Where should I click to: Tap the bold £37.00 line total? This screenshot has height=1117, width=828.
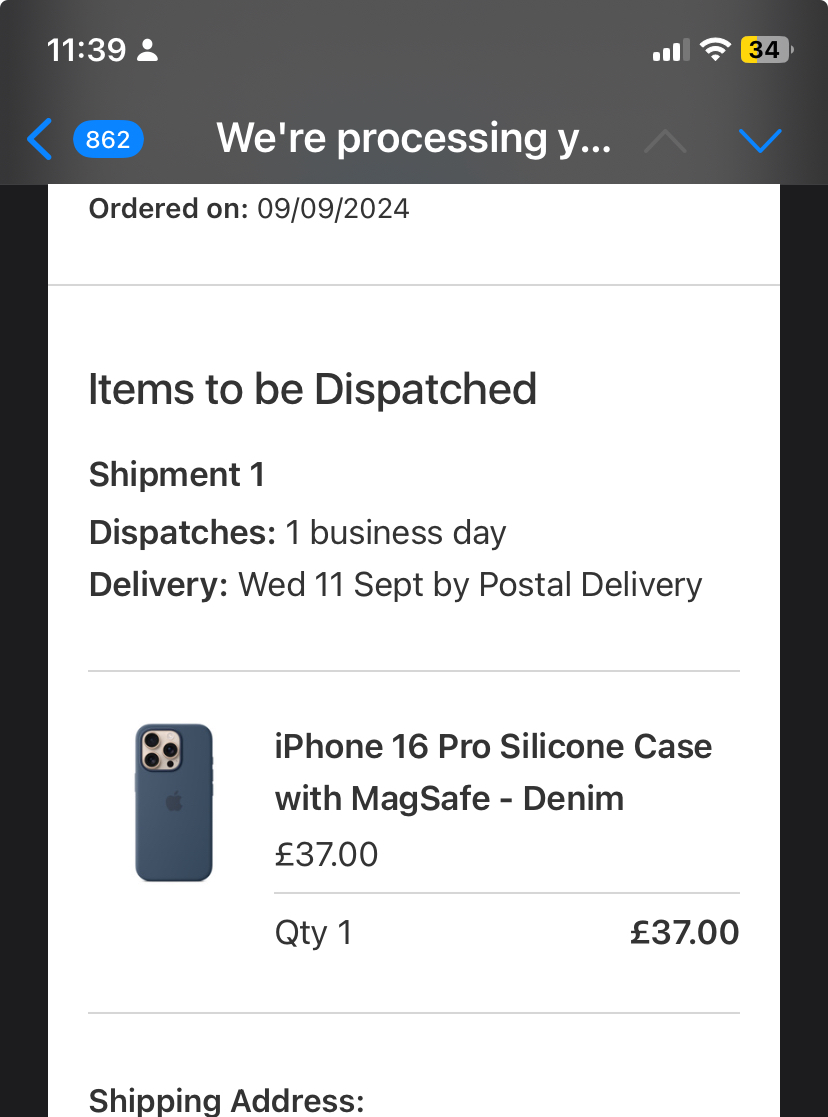(x=685, y=933)
